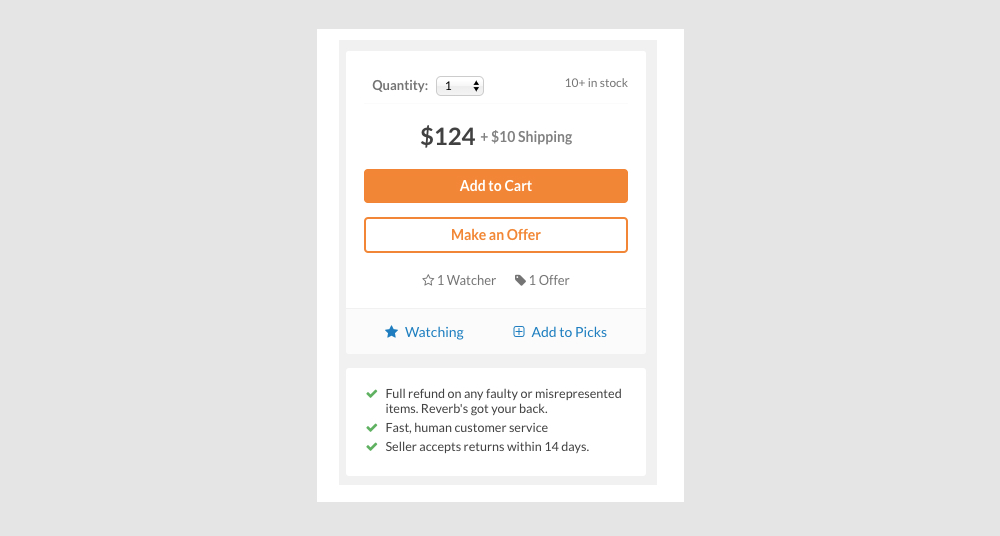1000x536 pixels.
Task: Click the + $10 Shipping text
Action: [526, 138]
